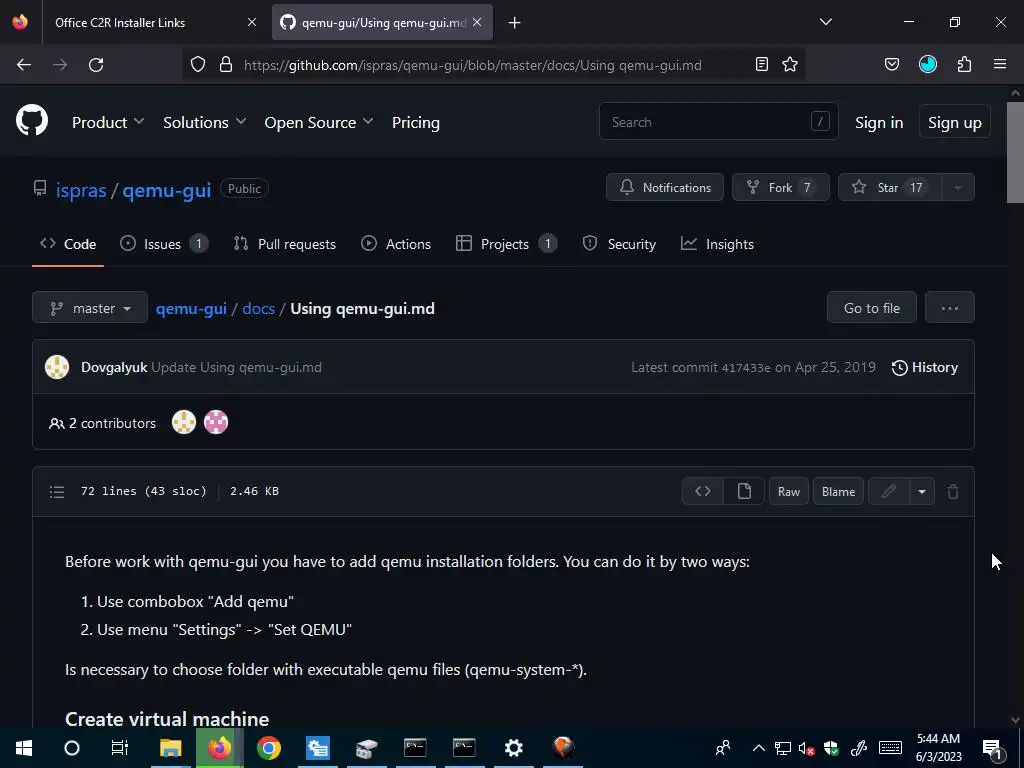Open the Issues tab
1024x768 pixels.
point(164,244)
